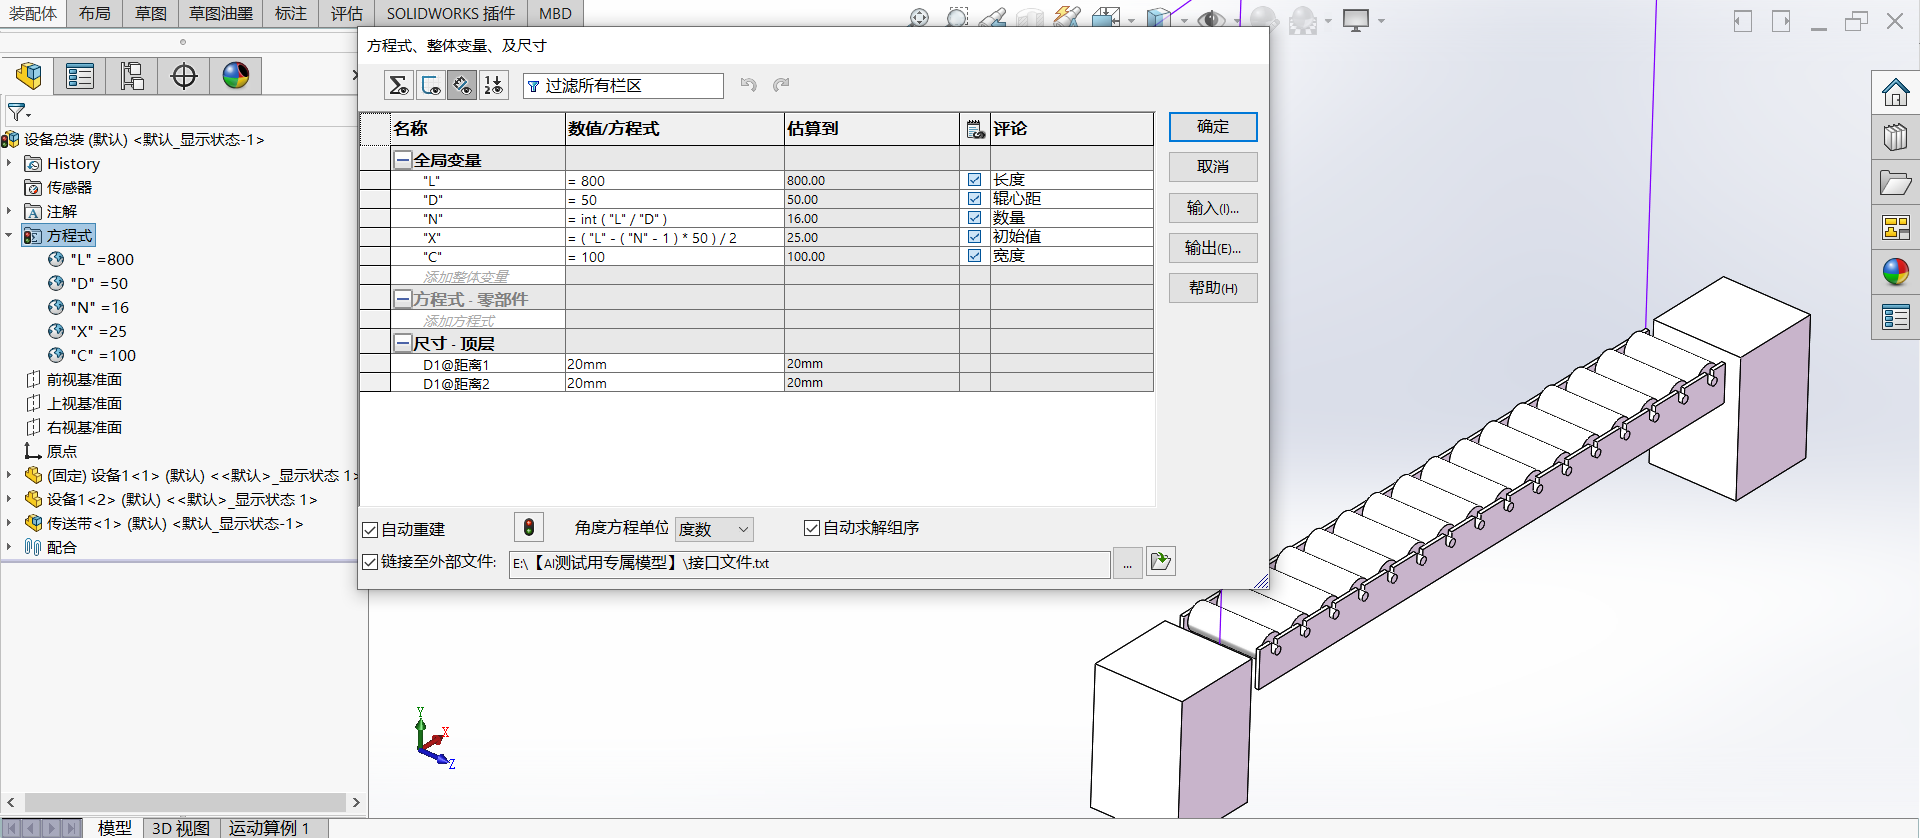Click the 确定 button
Image resolution: width=1920 pixels, height=838 pixels.
(x=1213, y=127)
